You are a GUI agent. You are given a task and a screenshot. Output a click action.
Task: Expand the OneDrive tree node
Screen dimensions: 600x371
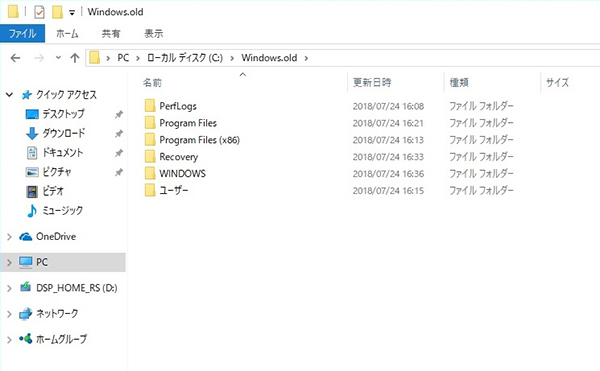(x=10, y=237)
